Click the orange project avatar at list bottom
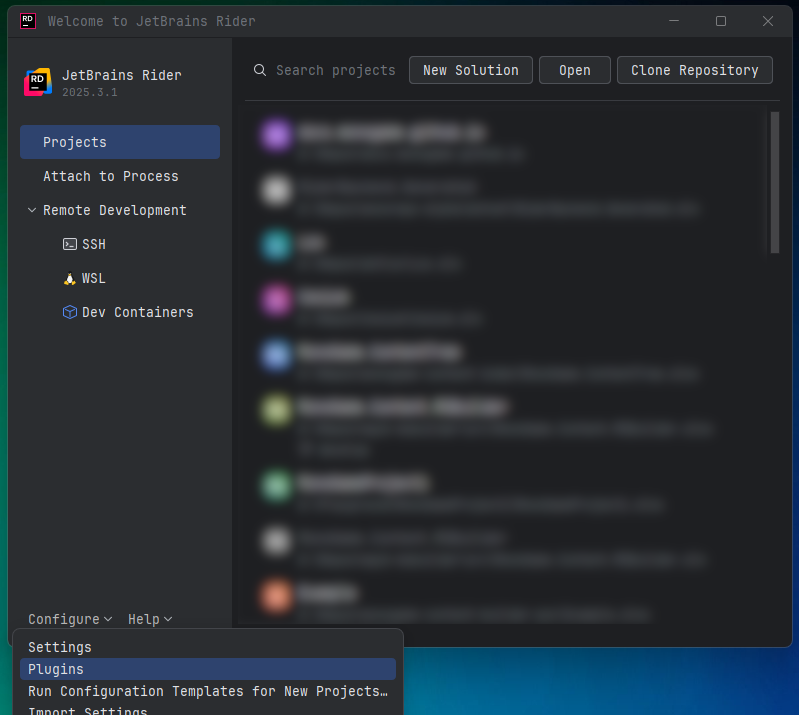This screenshot has width=799, height=715. tap(276, 595)
